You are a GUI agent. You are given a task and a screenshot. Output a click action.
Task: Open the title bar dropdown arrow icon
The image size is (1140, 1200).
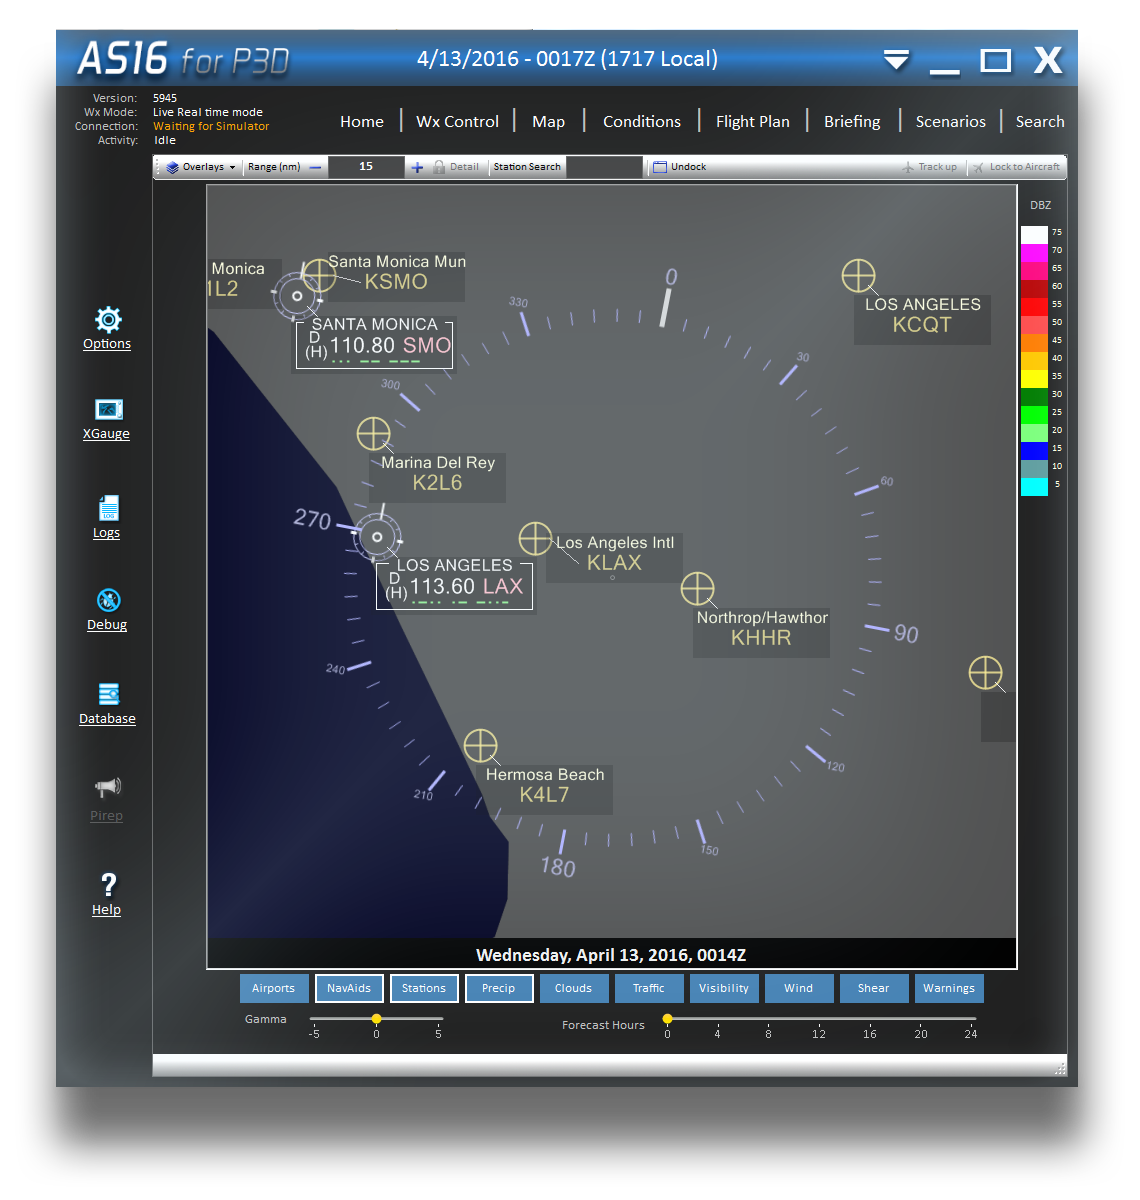point(896,60)
